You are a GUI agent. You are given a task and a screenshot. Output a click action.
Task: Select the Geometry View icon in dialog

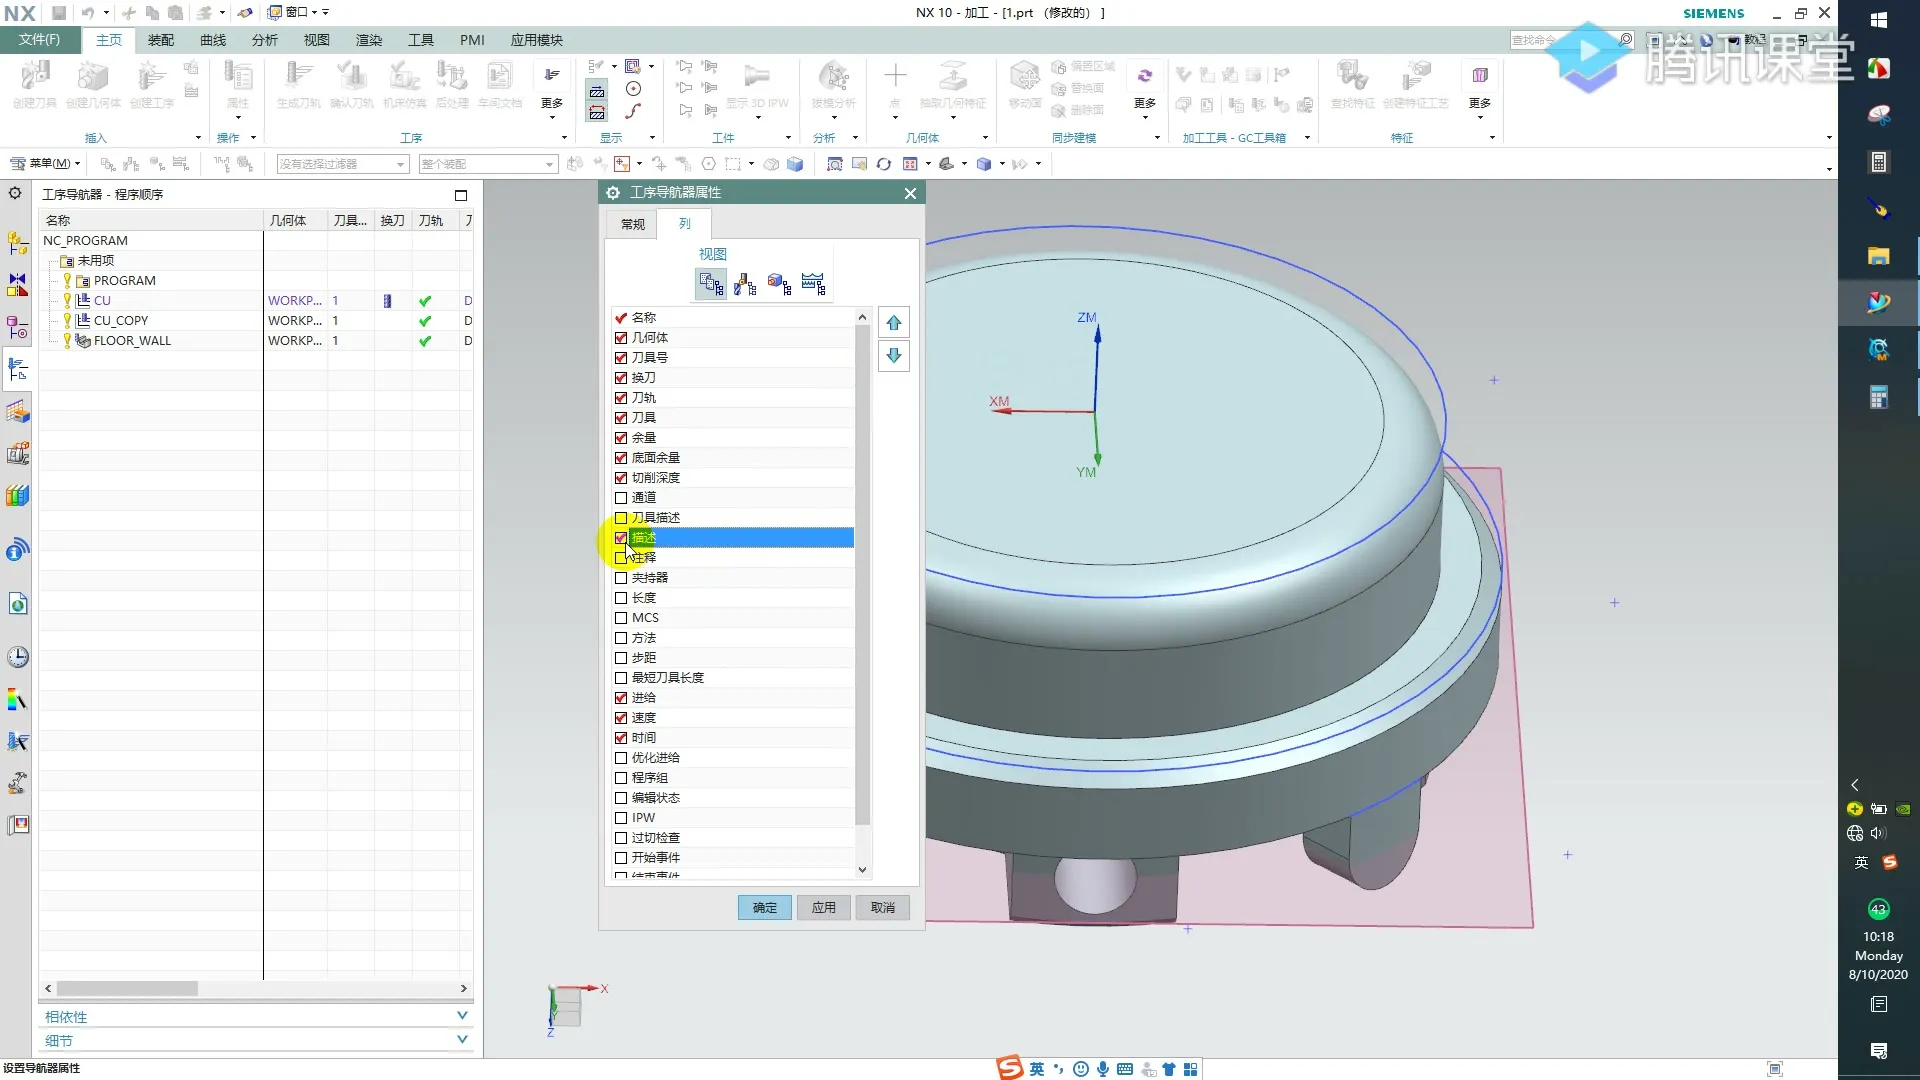pos(779,284)
